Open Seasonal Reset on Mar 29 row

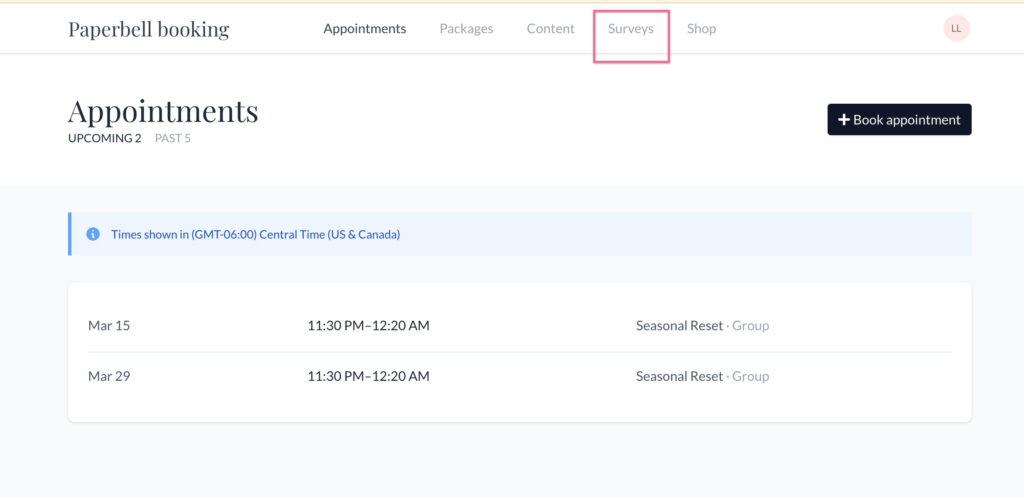click(679, 377)
